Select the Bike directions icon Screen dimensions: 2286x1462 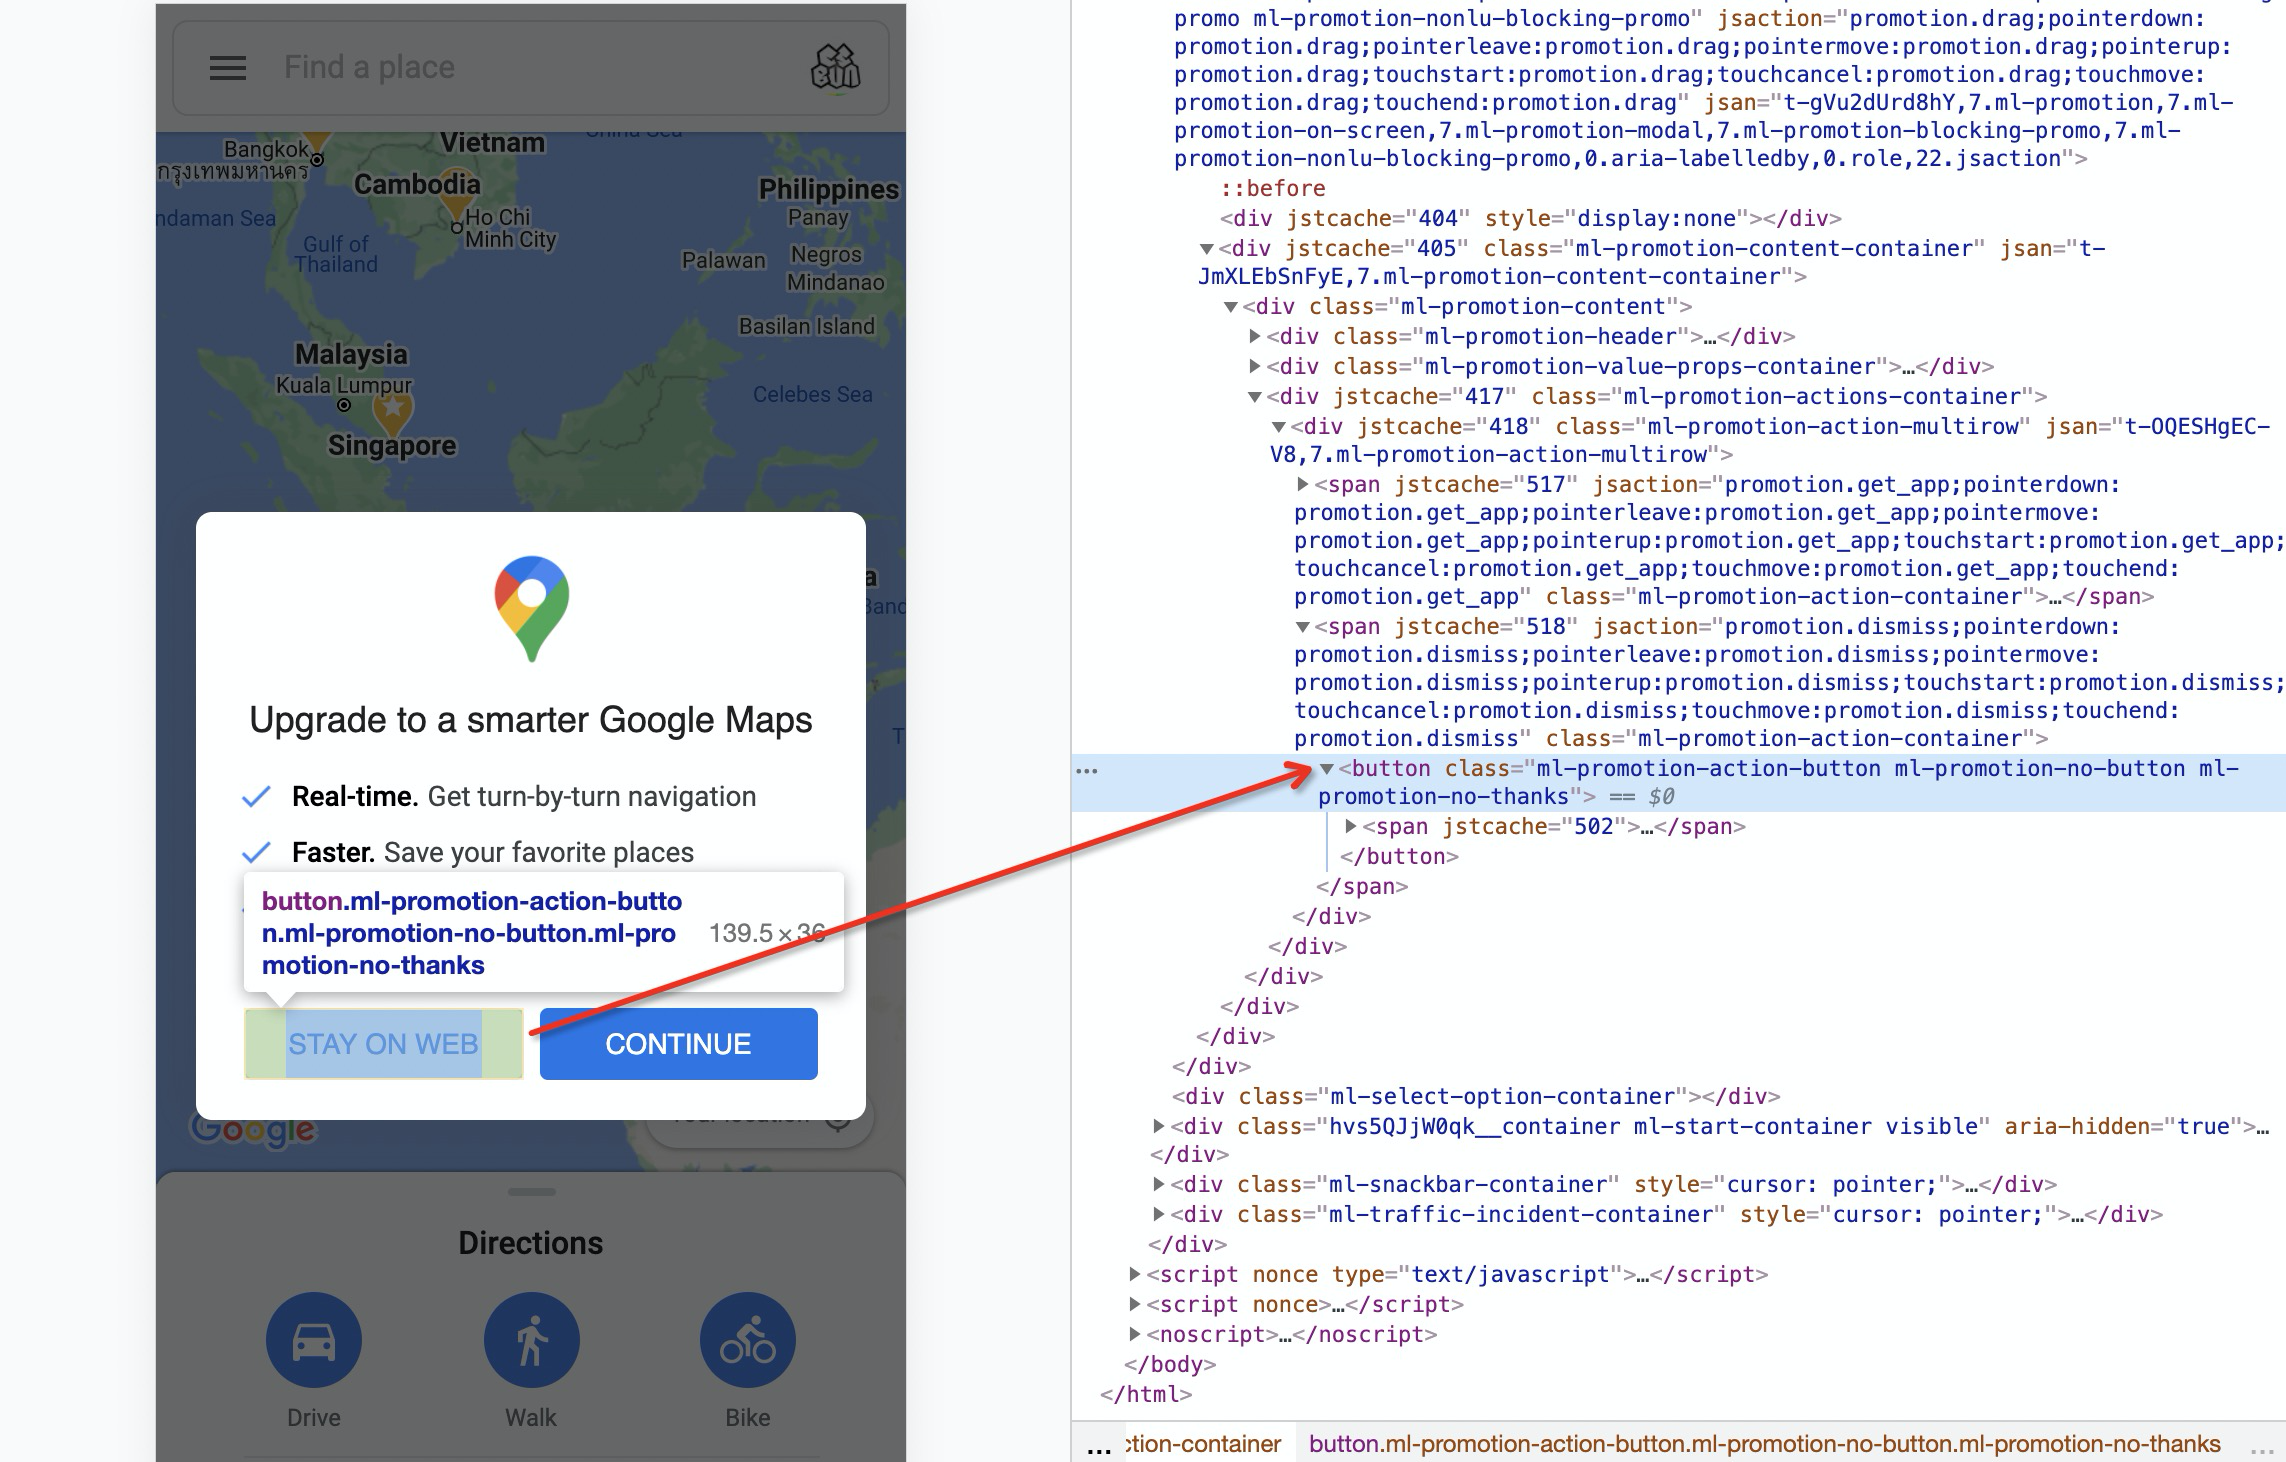click(747, 1340)
